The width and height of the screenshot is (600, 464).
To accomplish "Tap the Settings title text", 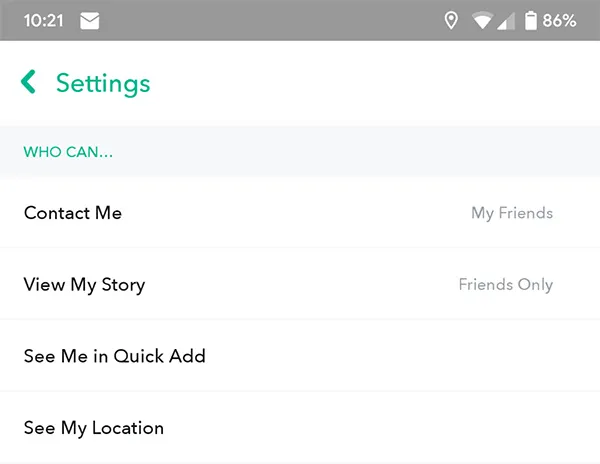I will click(x=103, y=84).
